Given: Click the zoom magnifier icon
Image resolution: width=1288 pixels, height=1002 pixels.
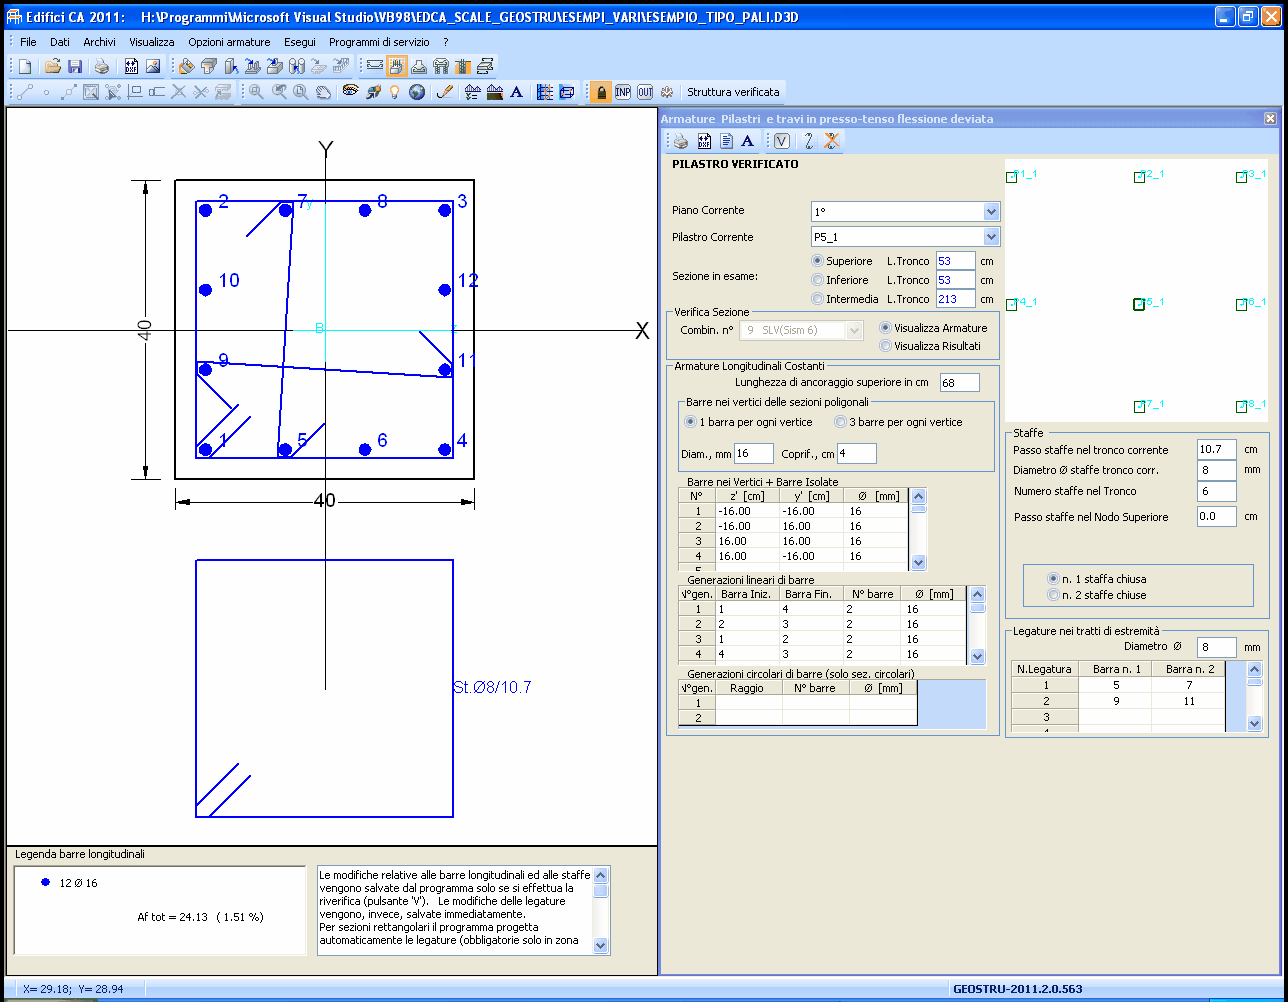Looking at the screenshot, I should 256,92.
